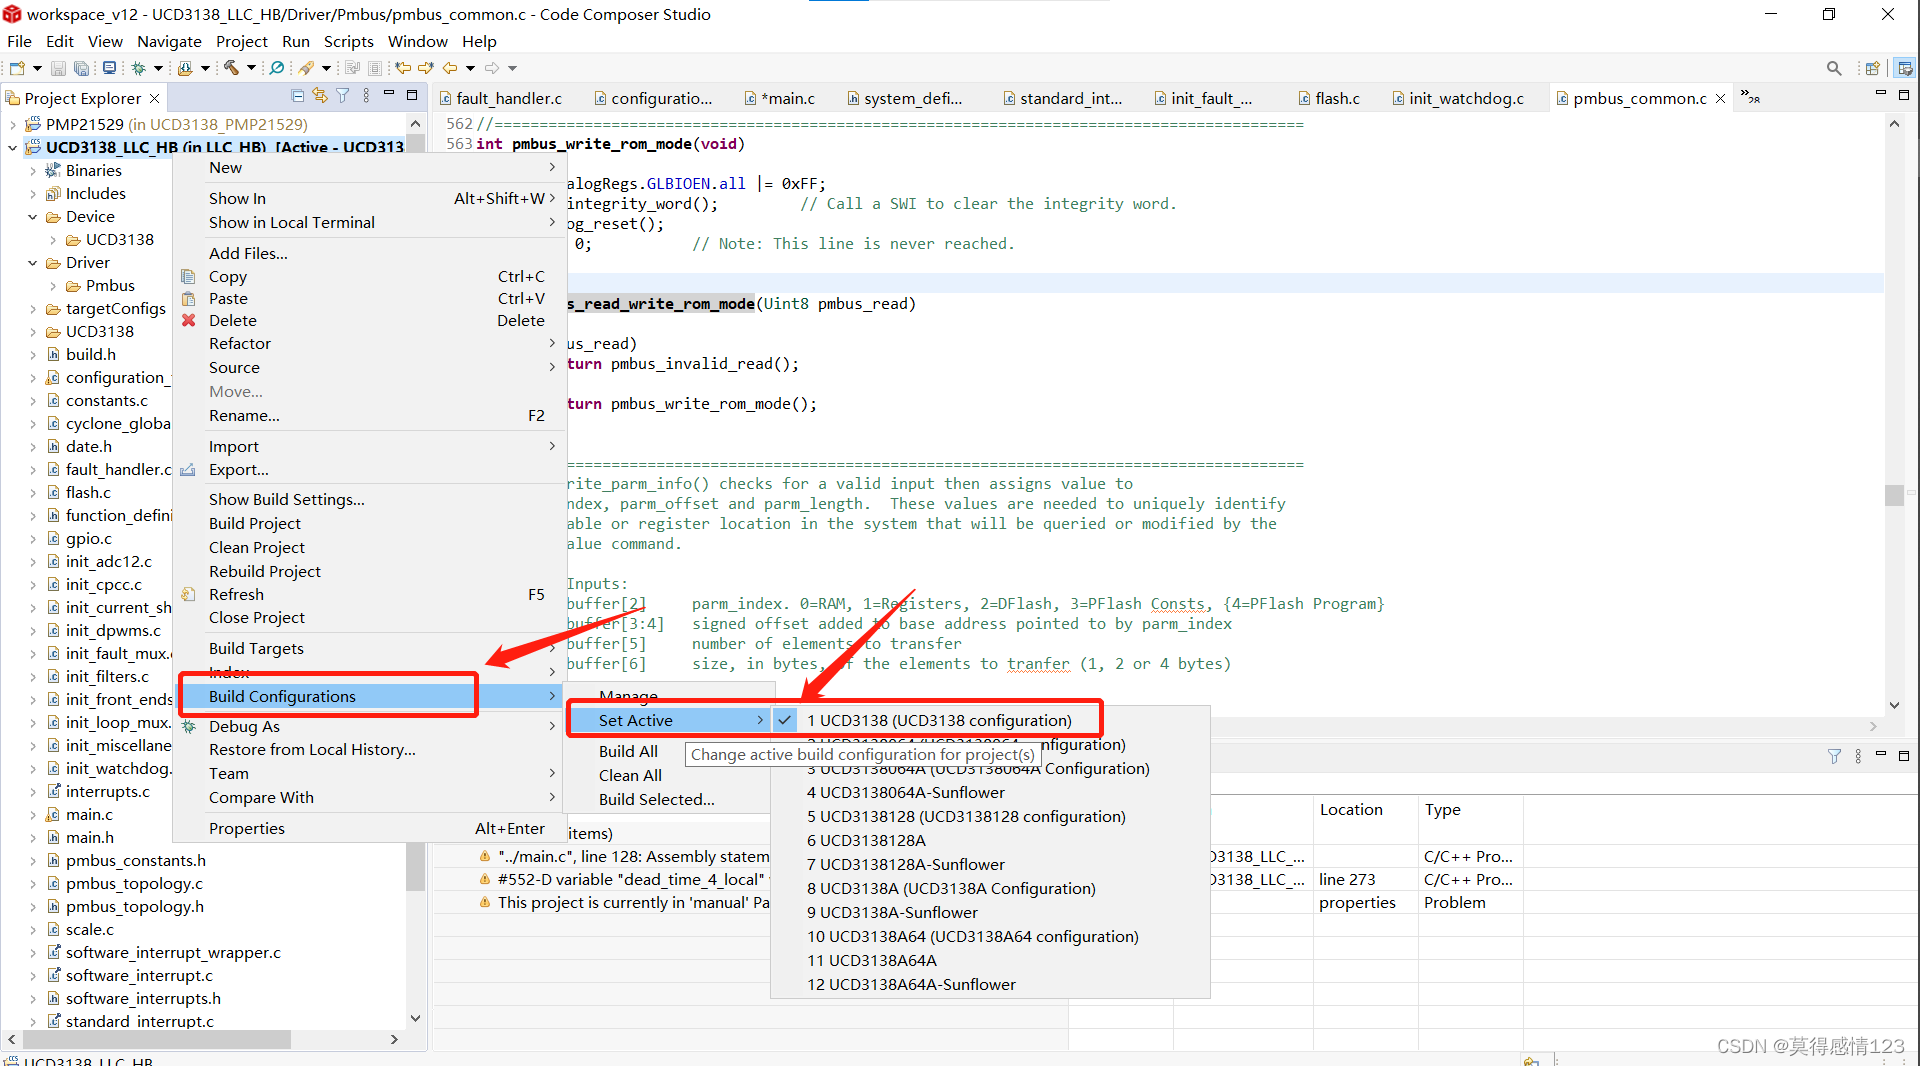Go to last edit location arrow
Image resolution: width=1920 pixels, height=1066 pixels.
click(x=403, y=68)
